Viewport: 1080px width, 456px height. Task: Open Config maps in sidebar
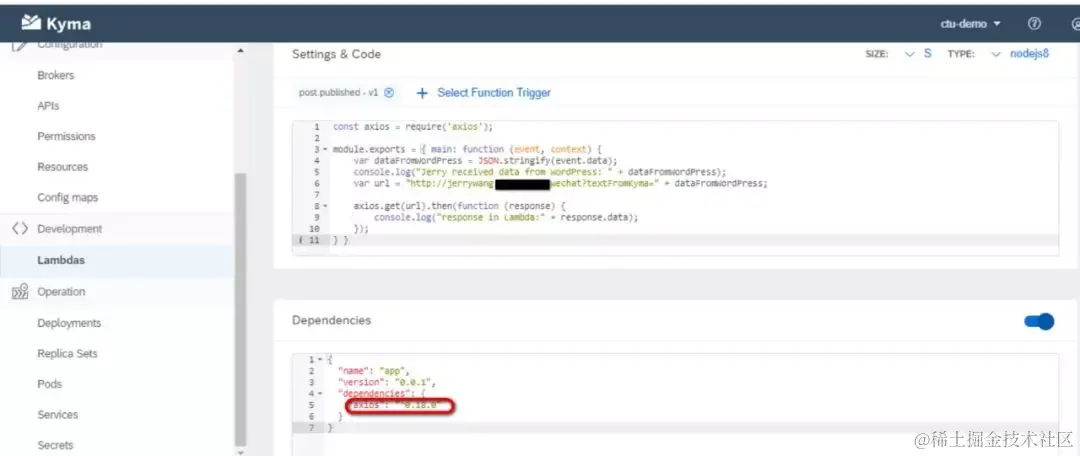[x=68, y=198]
